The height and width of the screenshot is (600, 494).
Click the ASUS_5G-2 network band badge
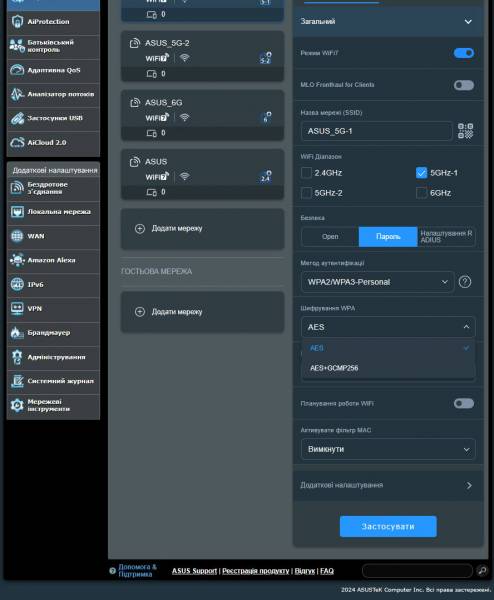click(266, 58)
